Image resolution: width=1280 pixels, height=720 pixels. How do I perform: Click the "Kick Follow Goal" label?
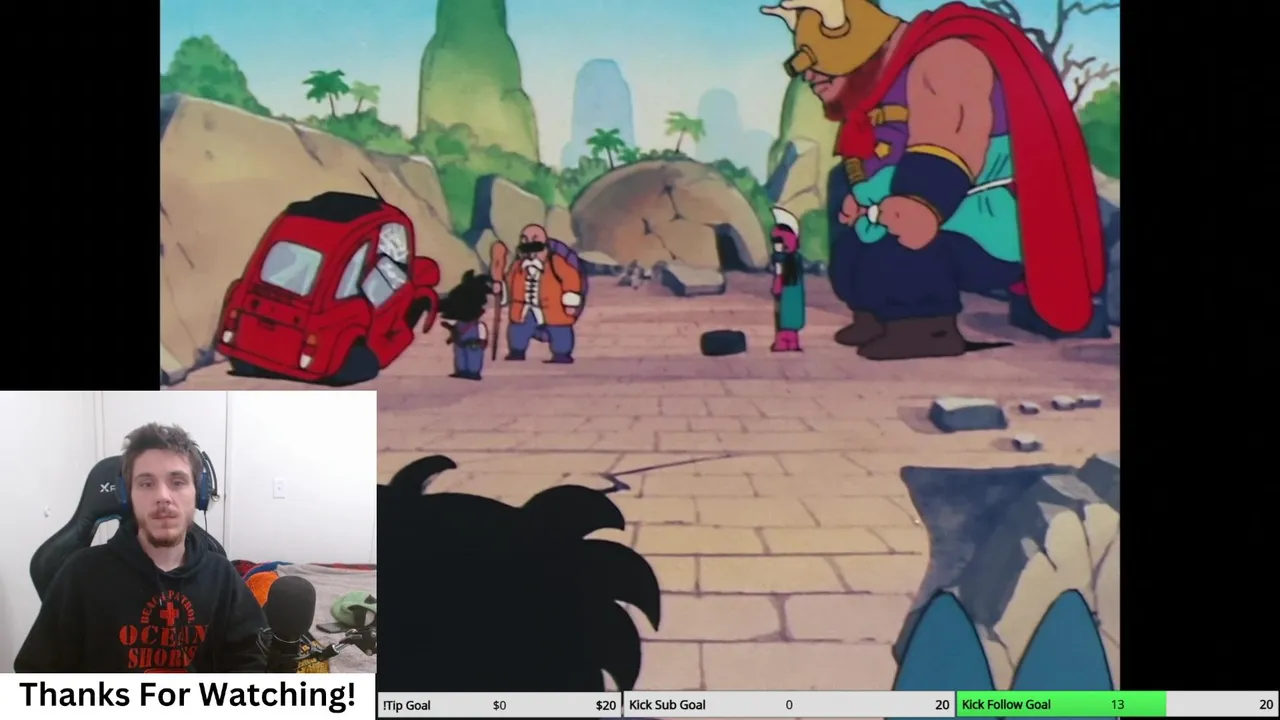pyautogui.click(x=1006, y=705)
